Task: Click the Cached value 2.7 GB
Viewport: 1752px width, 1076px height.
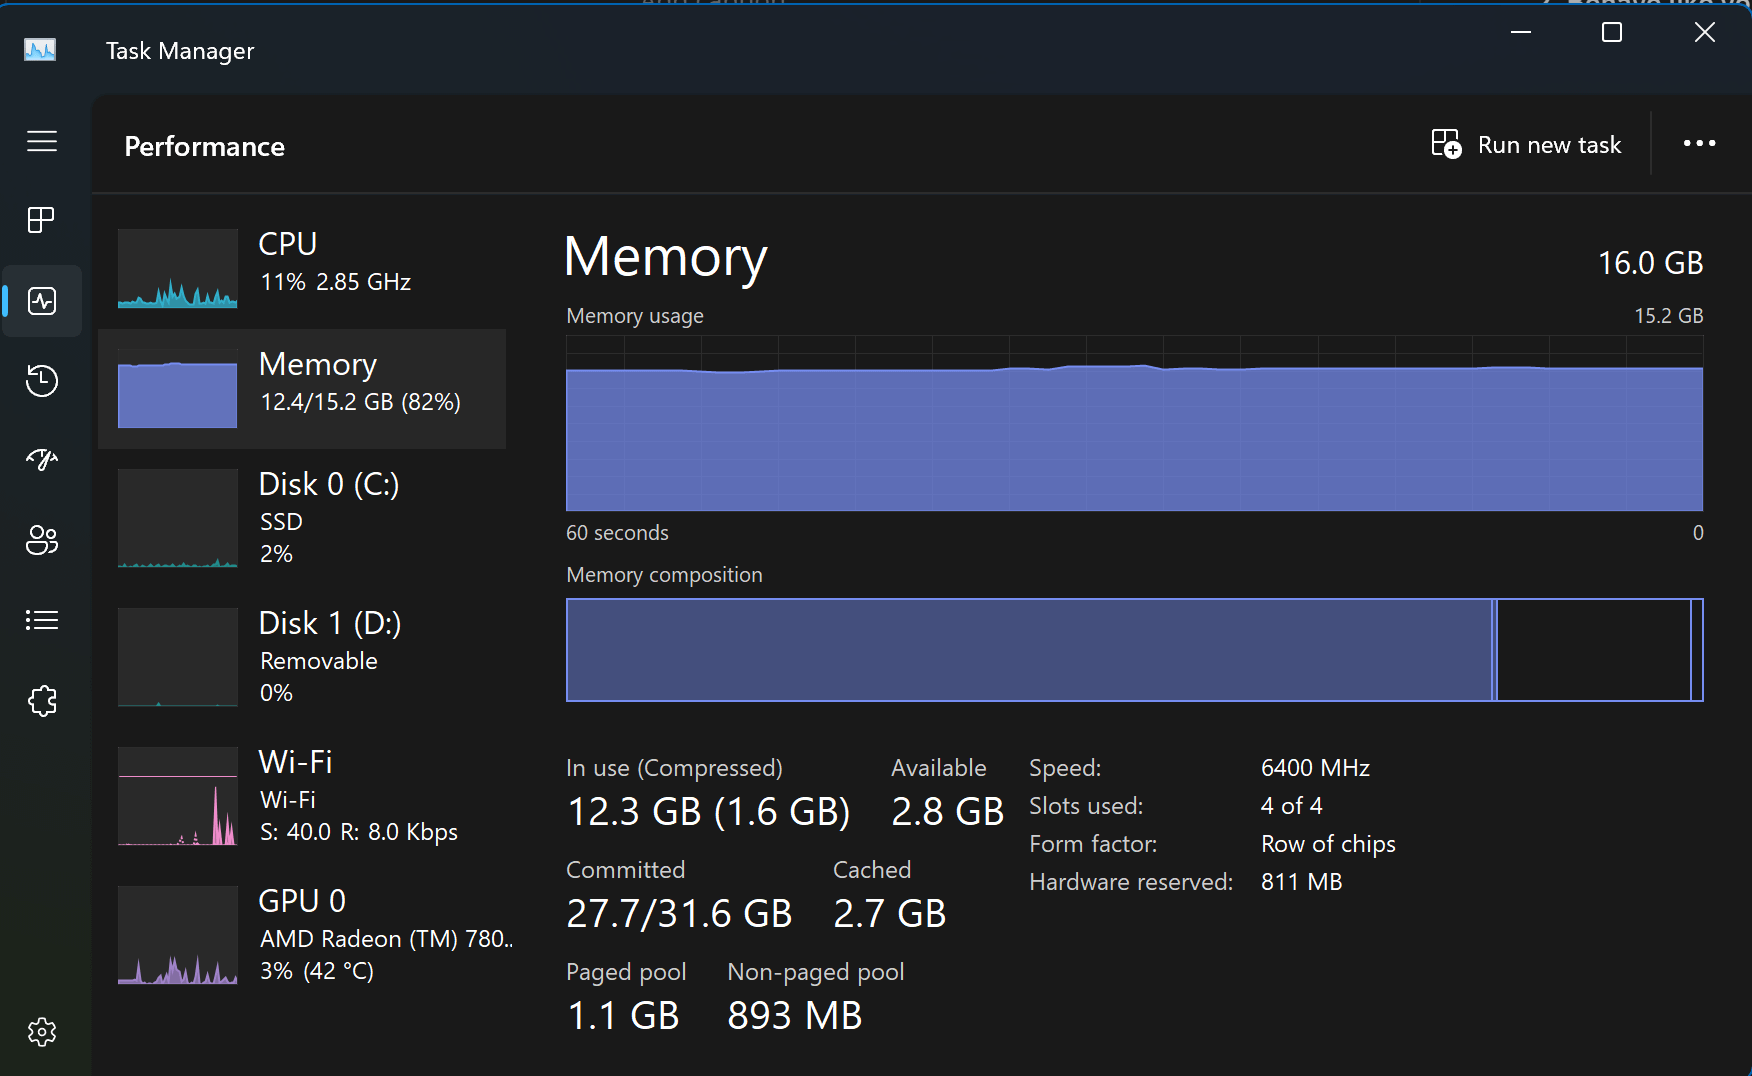Action: [x=889, y=914]
